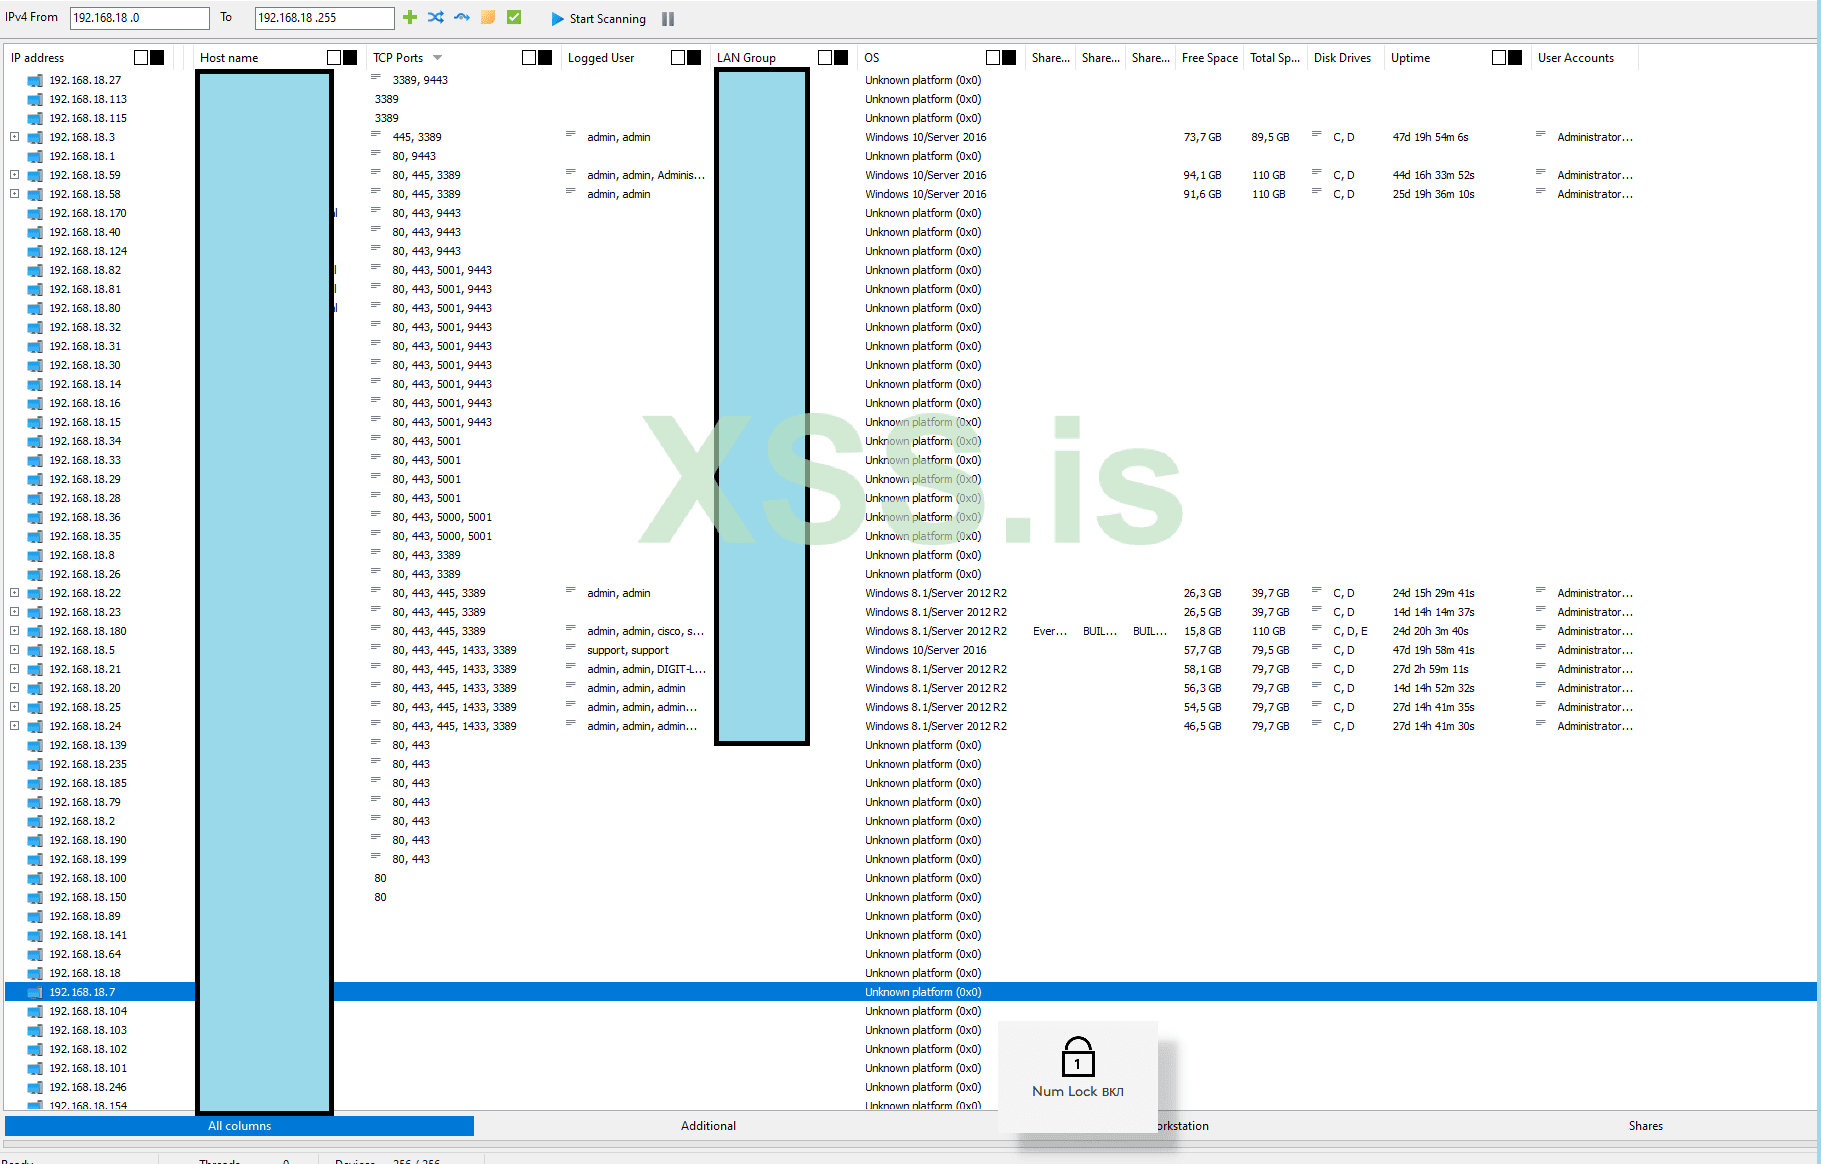Screen dimensions: 1821x1164
Task: Sort by the Free Space column header
Action: pyautogui.click(x=1210, y=58)
